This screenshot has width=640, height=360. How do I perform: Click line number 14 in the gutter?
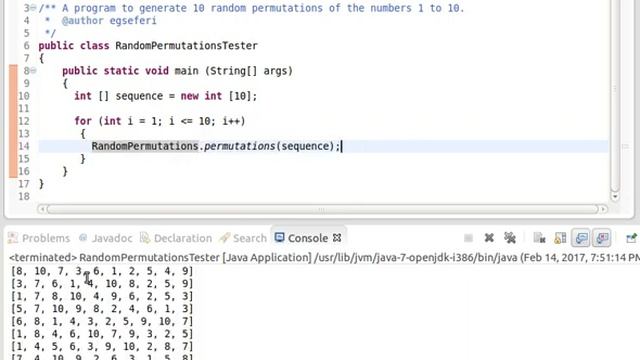(24, 146)
